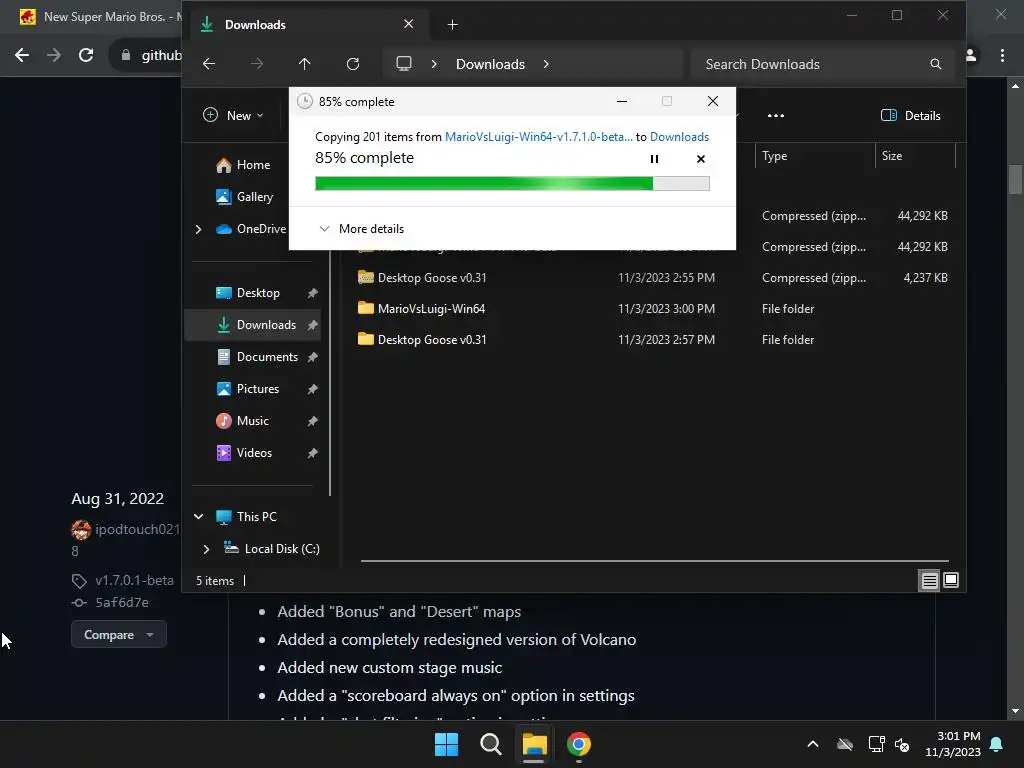This screenshot has width=1024, height=768.
Task: Open the New item dropdown
Action: (x=233, y=116)
